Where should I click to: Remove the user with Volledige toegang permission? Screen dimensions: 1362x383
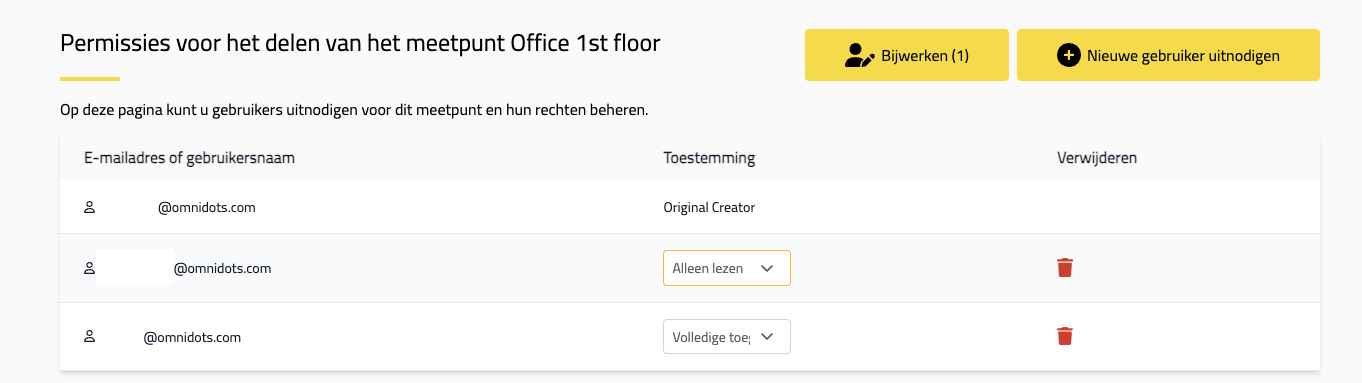[1065, 336]
